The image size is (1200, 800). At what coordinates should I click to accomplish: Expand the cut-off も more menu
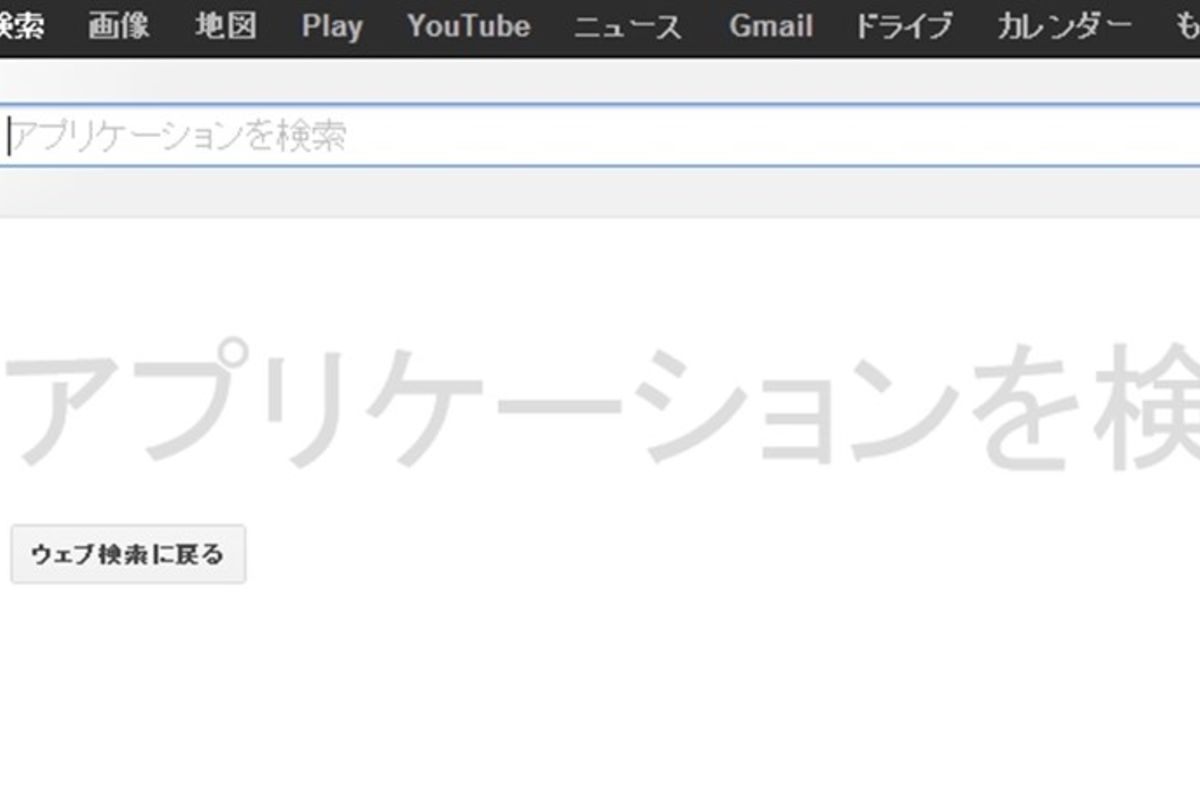[x=1186, y=27]
